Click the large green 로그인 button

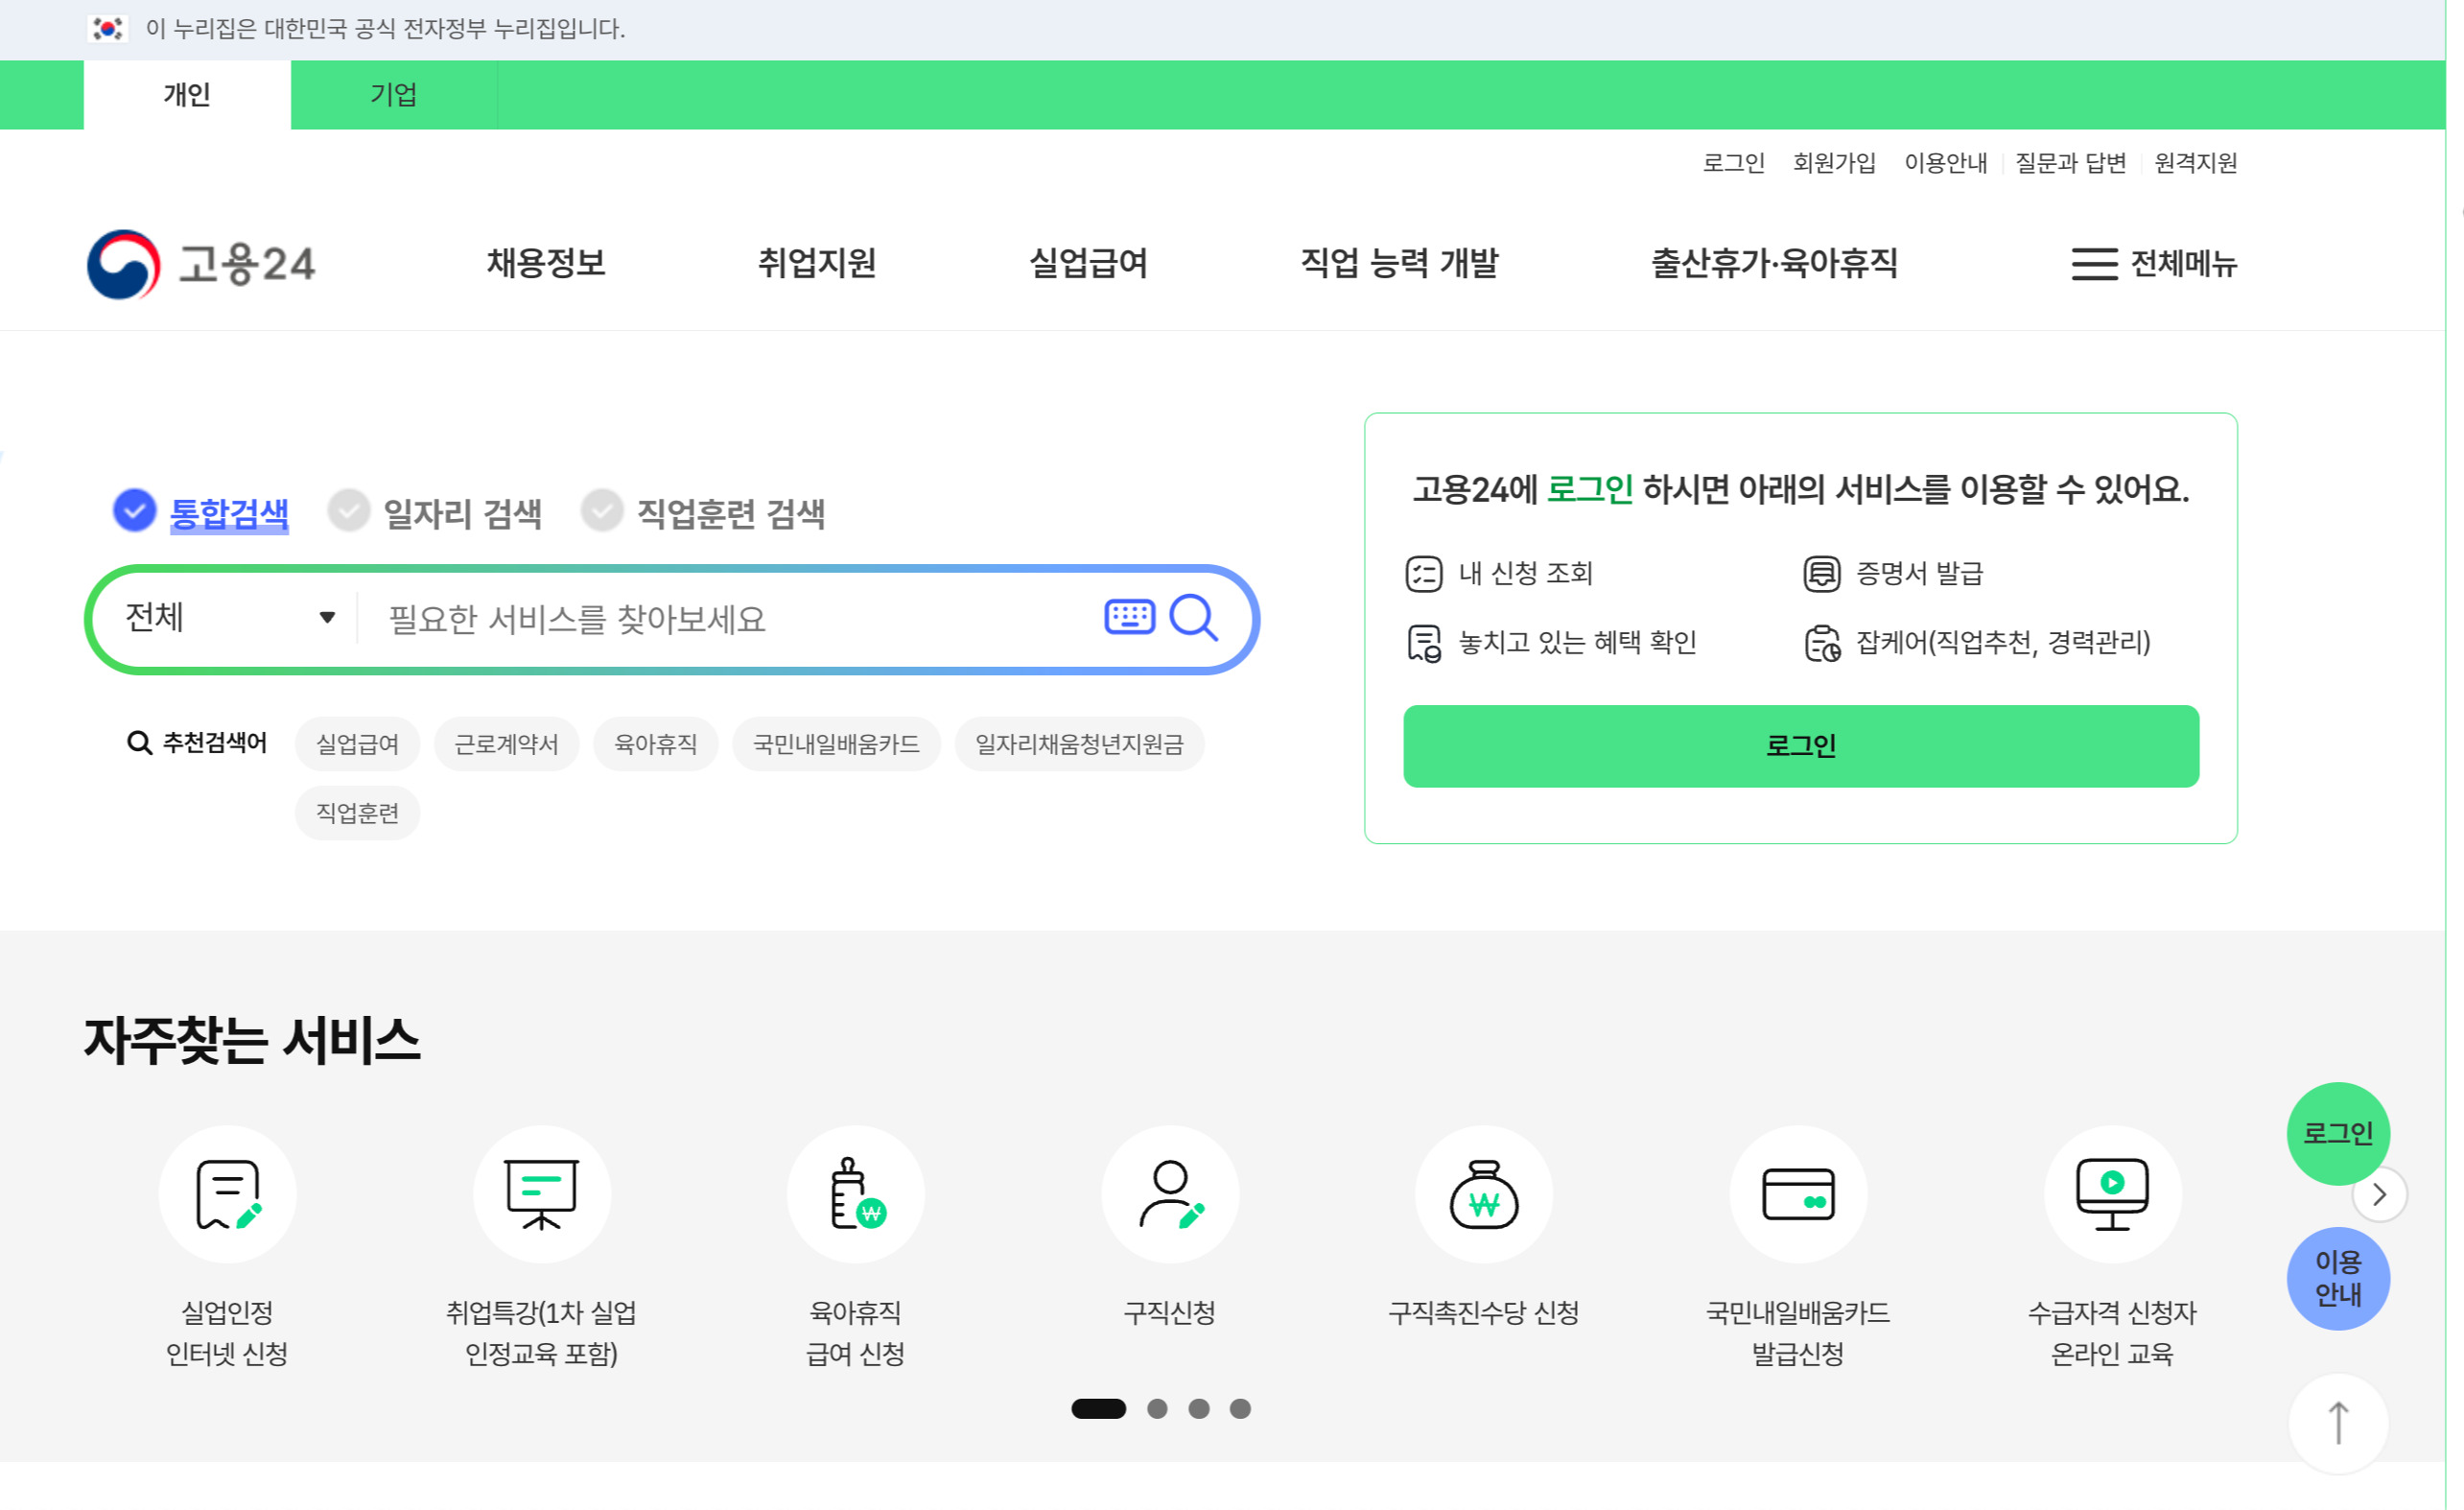pyautogui.click(x=1800, y=746)
